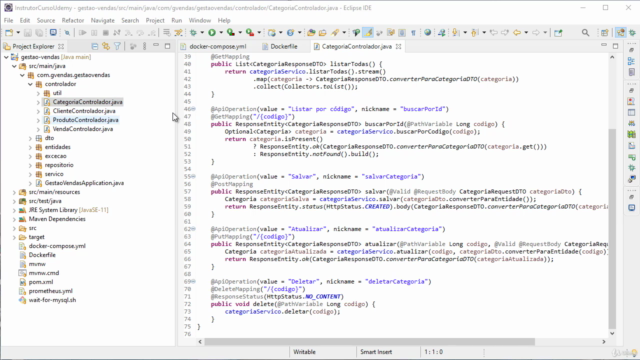Click the Forward navigation arrow
The height and width of the screenshot is (360, 640).
pos(536,33)
